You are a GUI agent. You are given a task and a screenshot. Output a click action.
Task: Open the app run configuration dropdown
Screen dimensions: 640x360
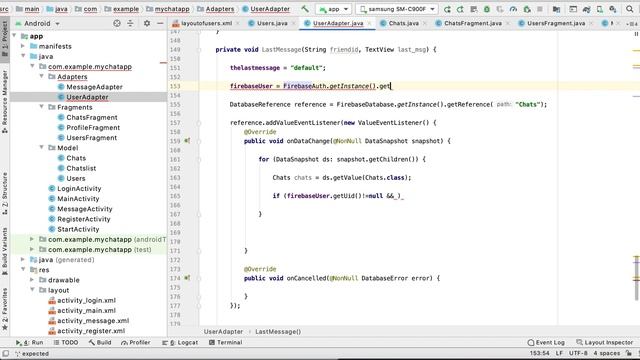pyautogui.click(x=333, y=9)
